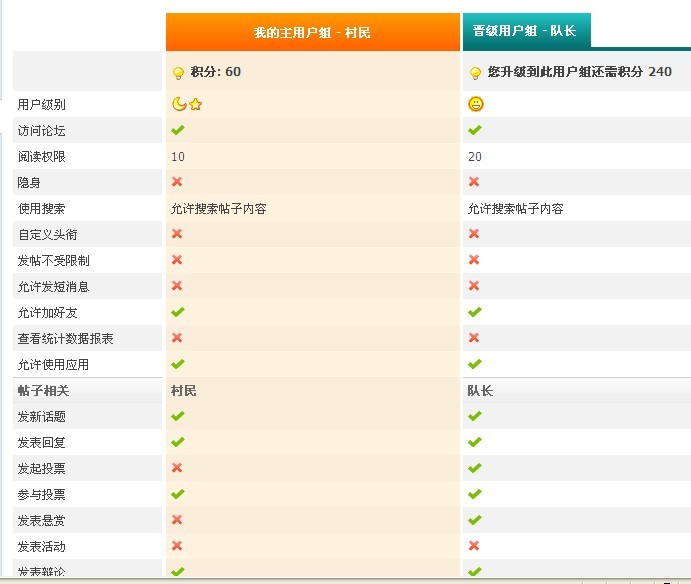
Task: Click the moon icon in 用户级别 row
Action: [x=179, y=104]
